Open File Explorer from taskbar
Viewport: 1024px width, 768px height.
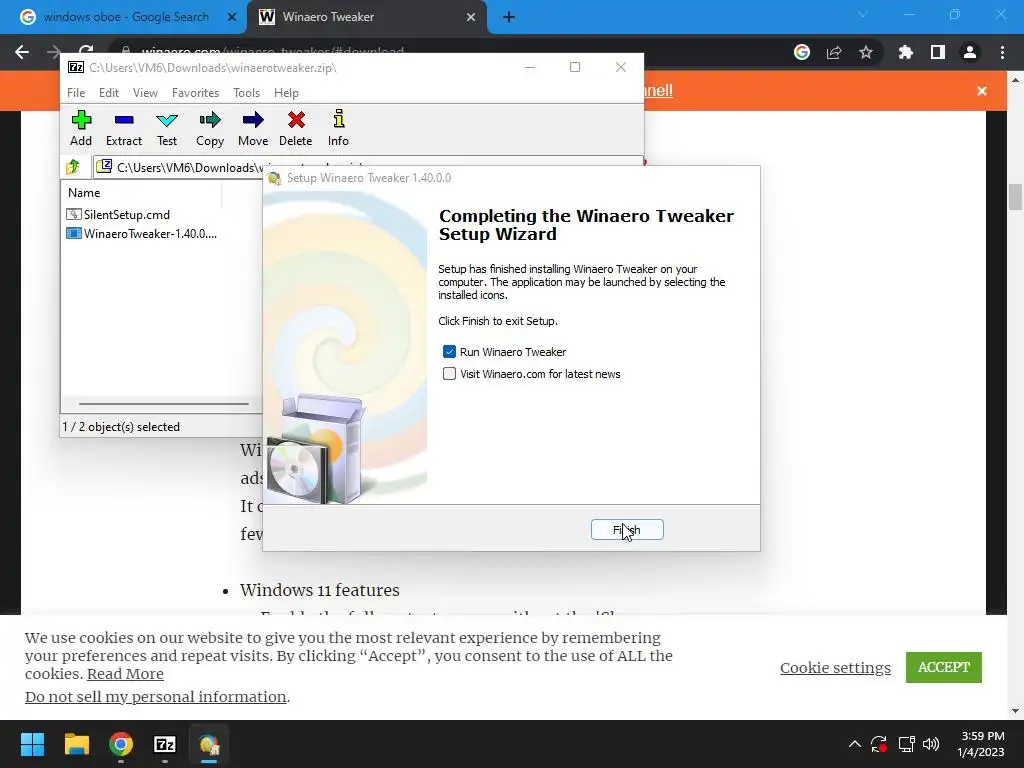point(76,744)
